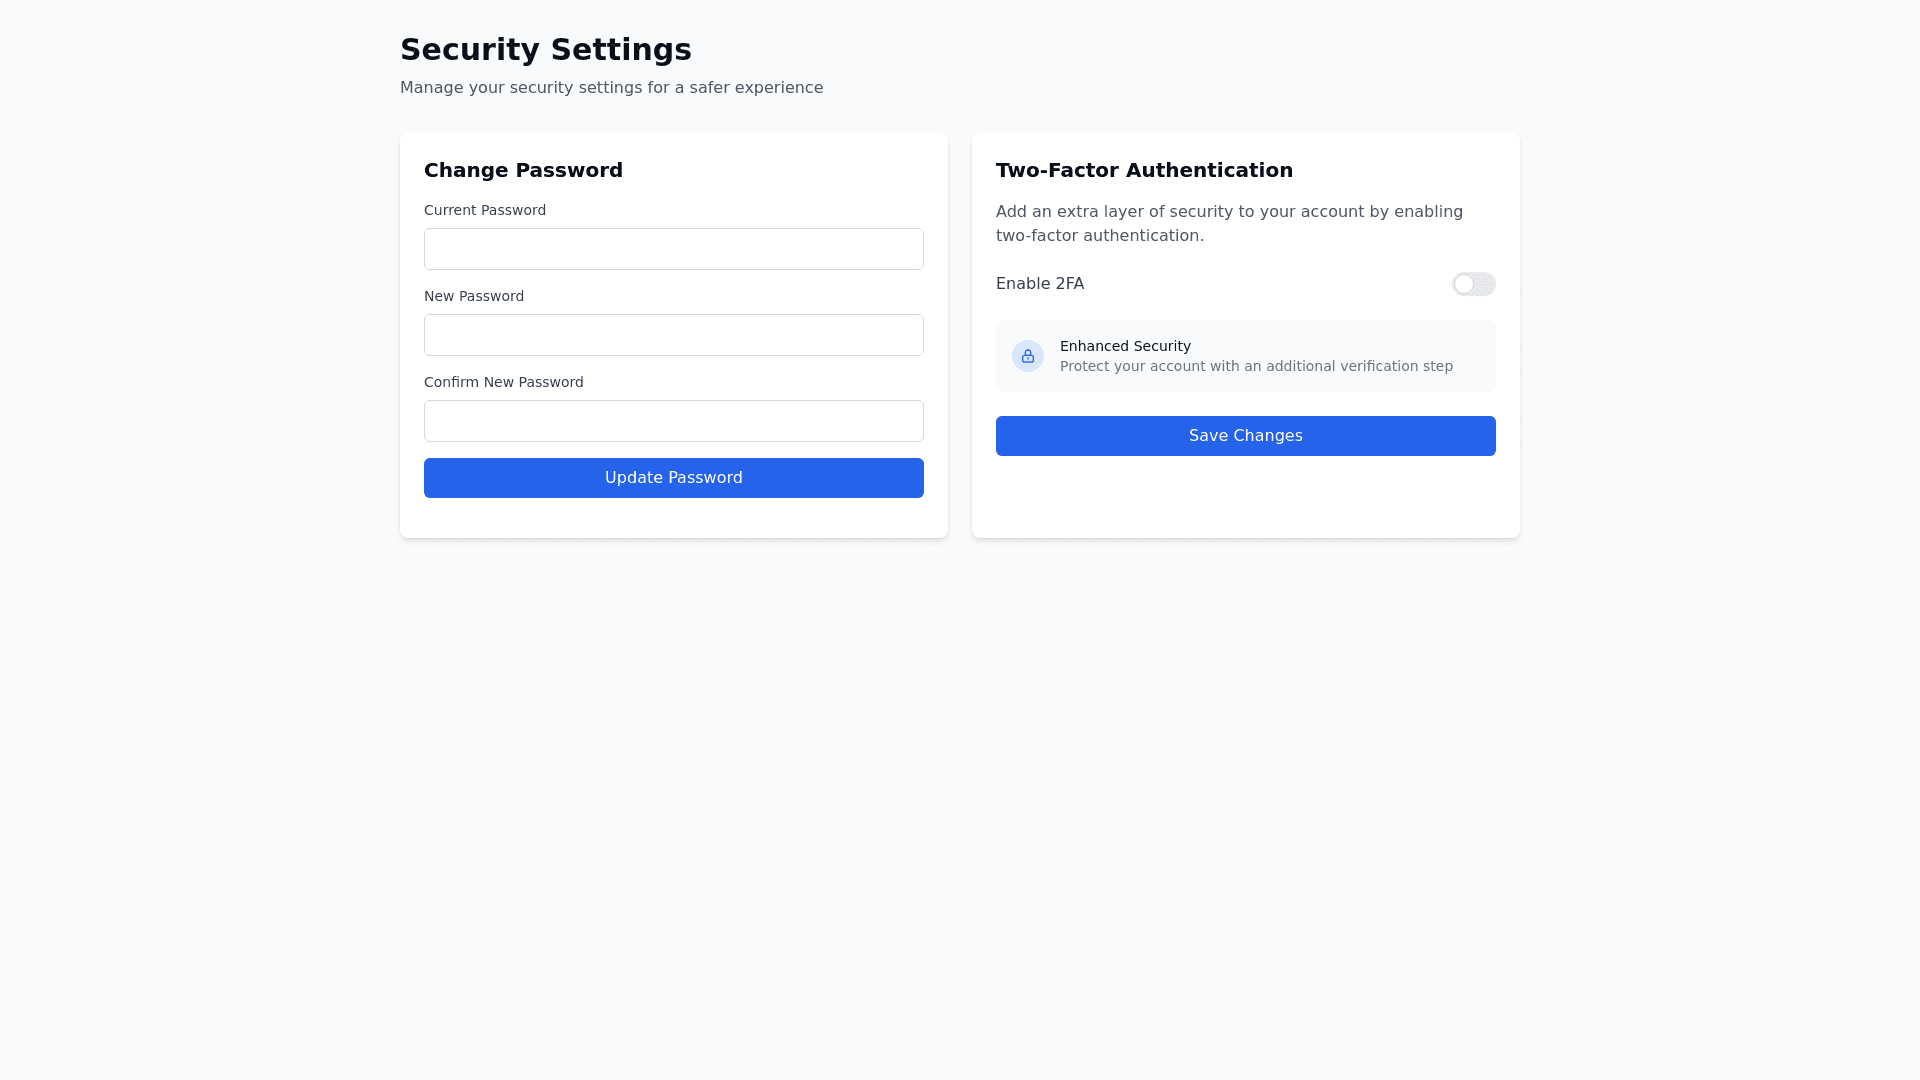Click the white knob of the 2FA switch
Image resolution: width=1920 pixels, height=1080 pixels.
(1464, 284)
